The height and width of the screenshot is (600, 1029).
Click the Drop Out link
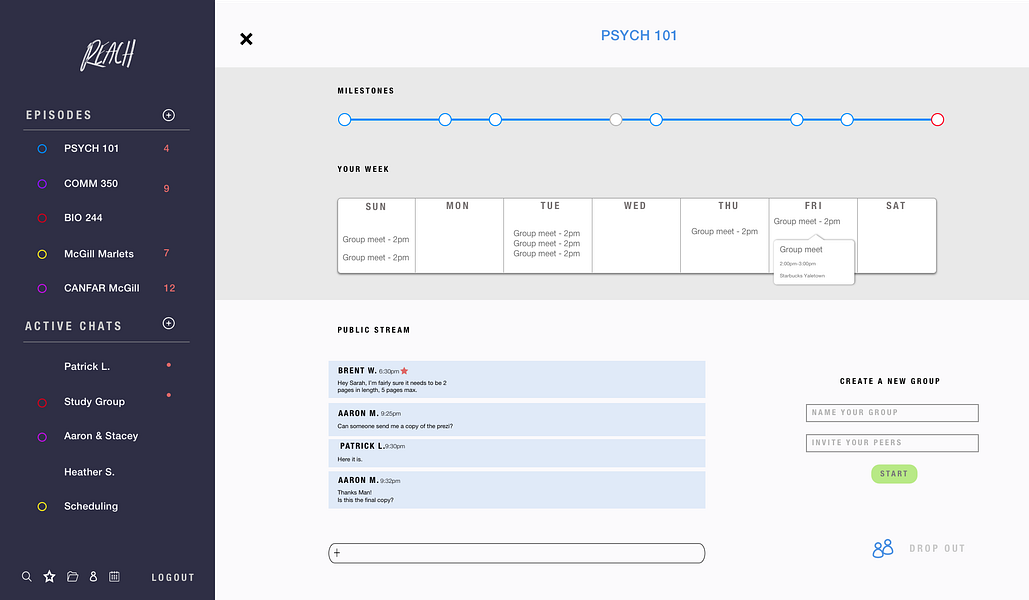coord(937,549)
